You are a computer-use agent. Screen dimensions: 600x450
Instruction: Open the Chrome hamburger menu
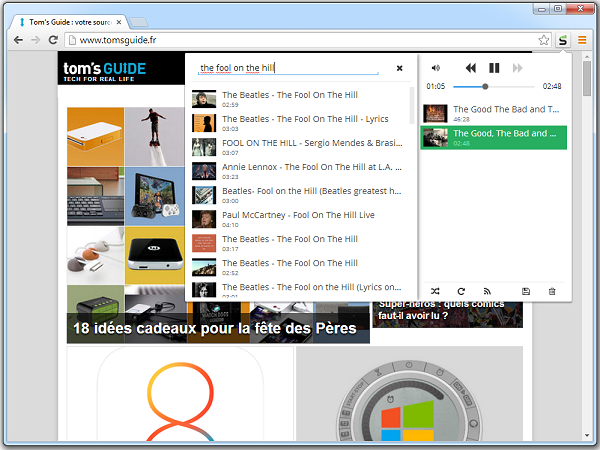pos(582,40)
